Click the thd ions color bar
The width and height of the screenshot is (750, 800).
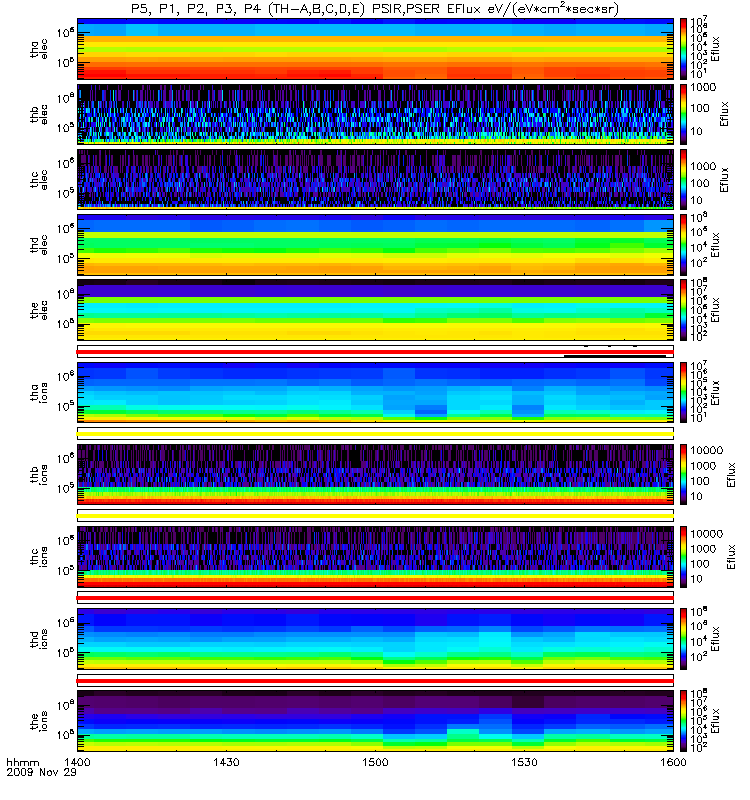[x=684, y=638]
